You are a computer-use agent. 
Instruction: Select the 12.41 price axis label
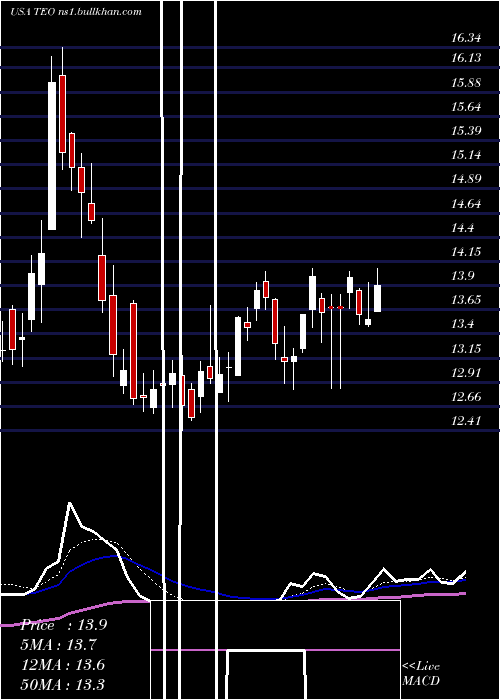pos(466,421)
